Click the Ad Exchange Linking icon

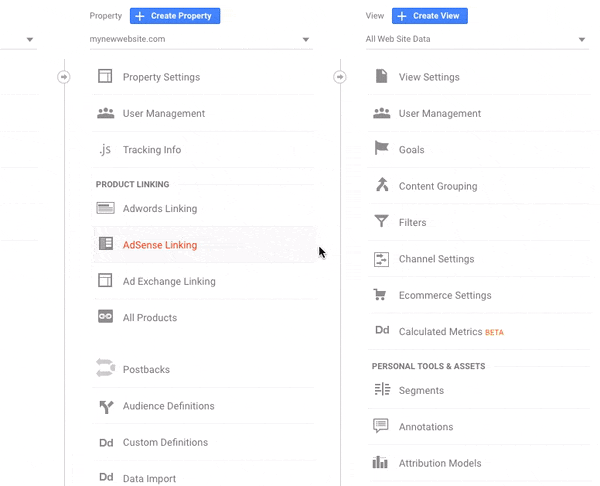(x=105, y=280)
